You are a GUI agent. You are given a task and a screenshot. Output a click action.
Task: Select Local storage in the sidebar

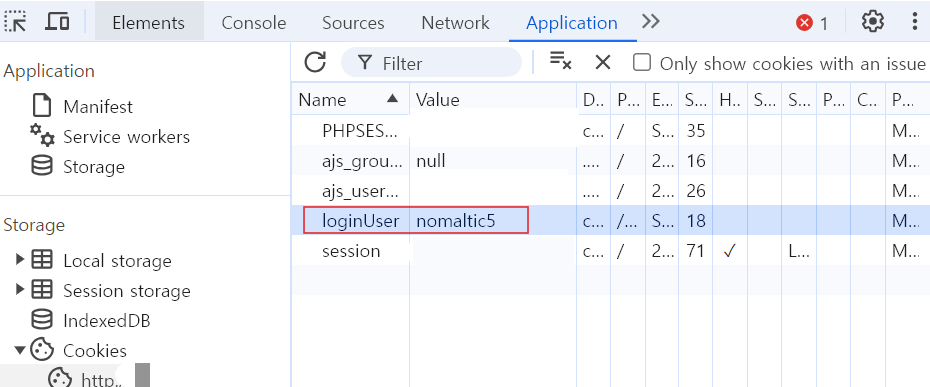(x=117, y=261)
